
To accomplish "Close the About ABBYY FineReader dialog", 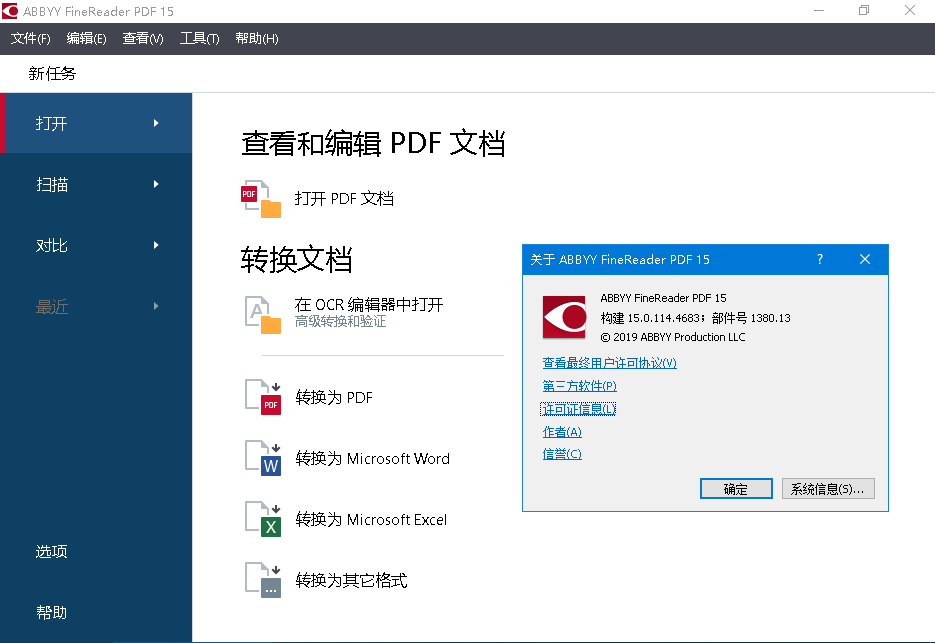I will tap(865, 259).
